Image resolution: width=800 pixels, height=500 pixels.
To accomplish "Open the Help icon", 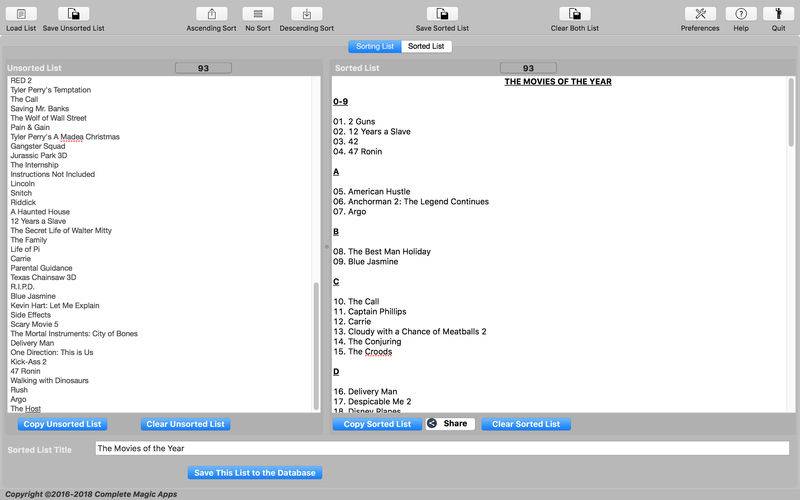I will (741, 14).
